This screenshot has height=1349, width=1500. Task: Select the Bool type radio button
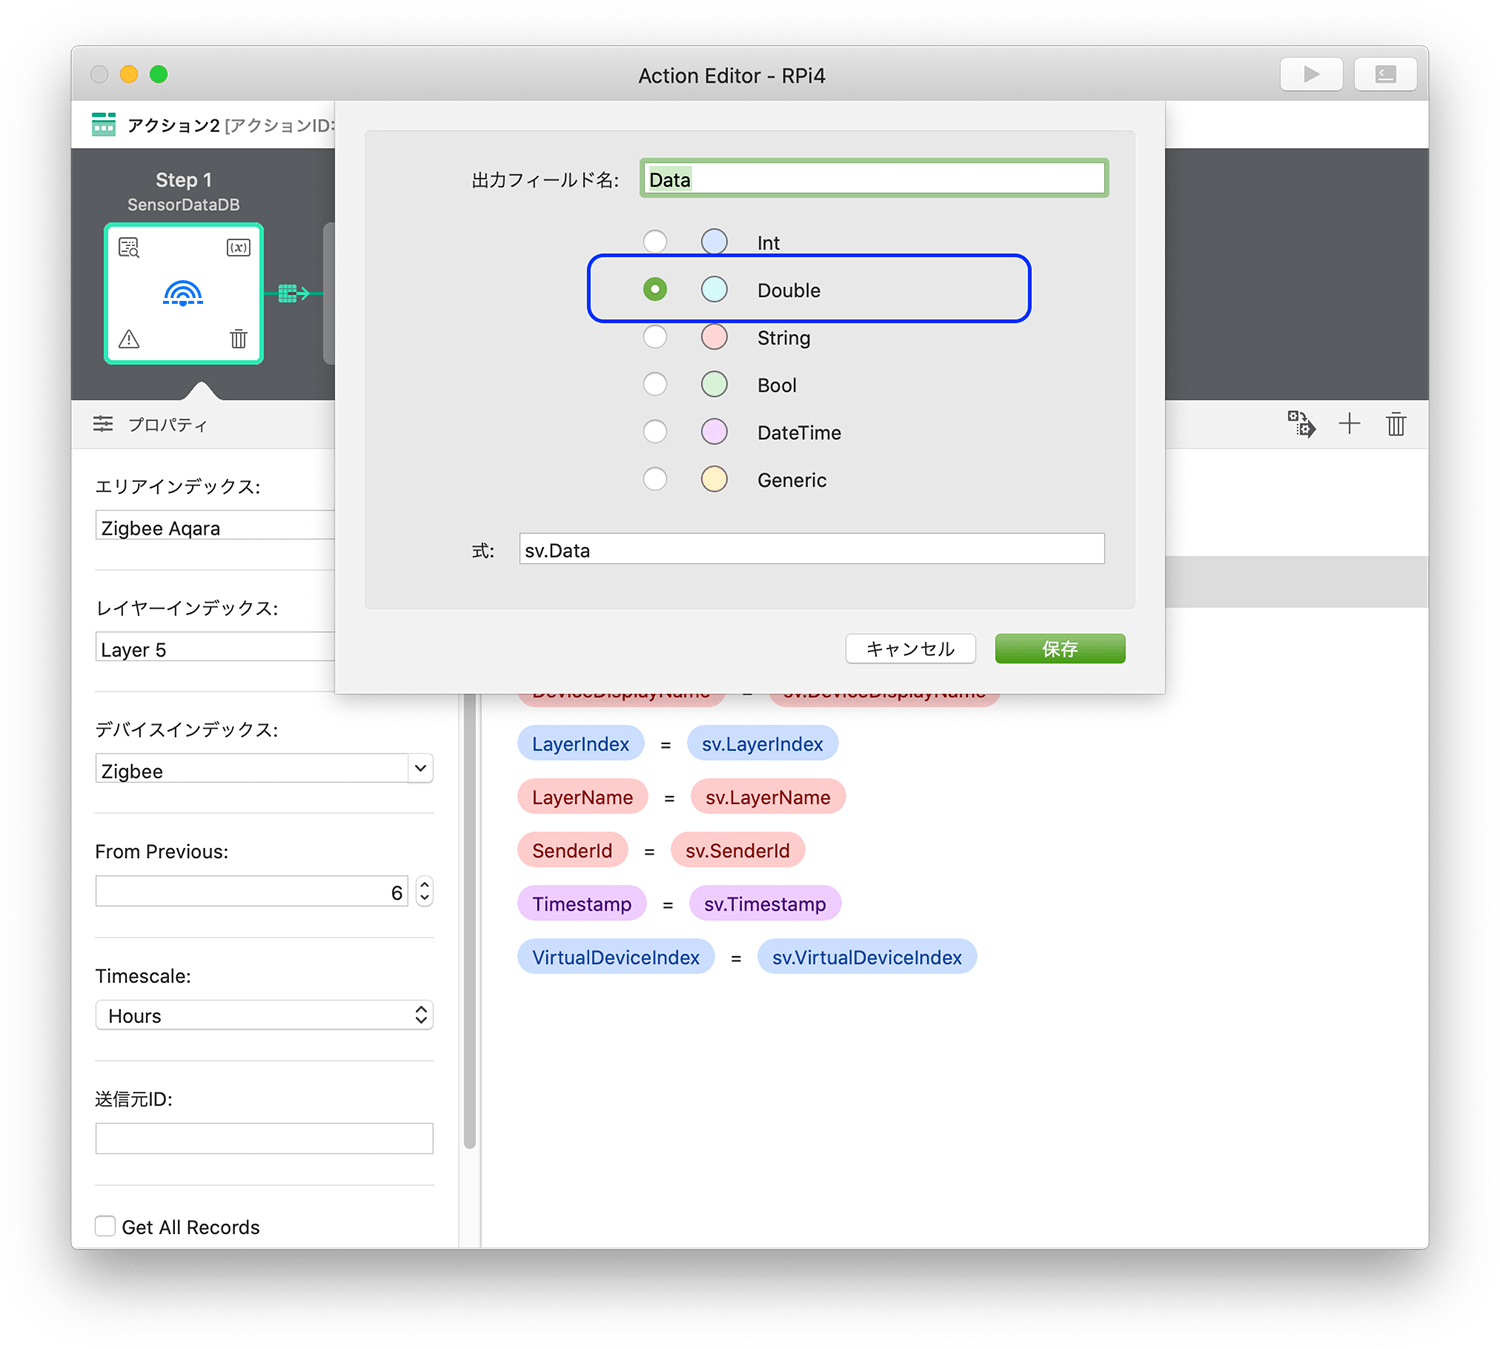point(655,384)
